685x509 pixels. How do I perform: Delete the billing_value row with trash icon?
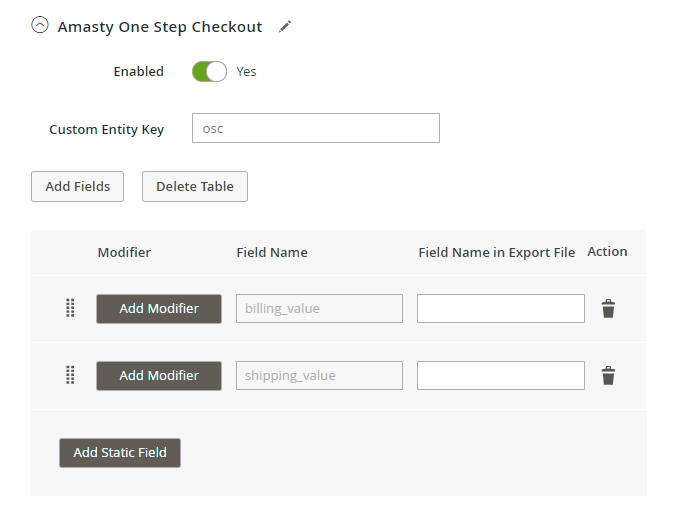[x=608, y=308]
